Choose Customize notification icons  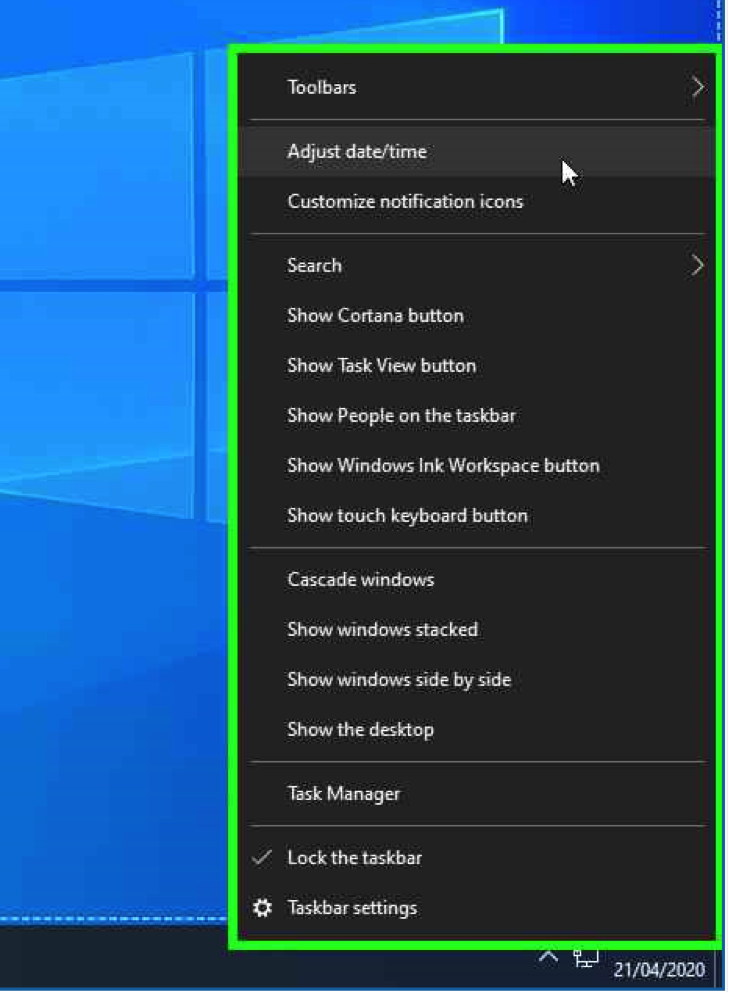click(x=405, y=202)
